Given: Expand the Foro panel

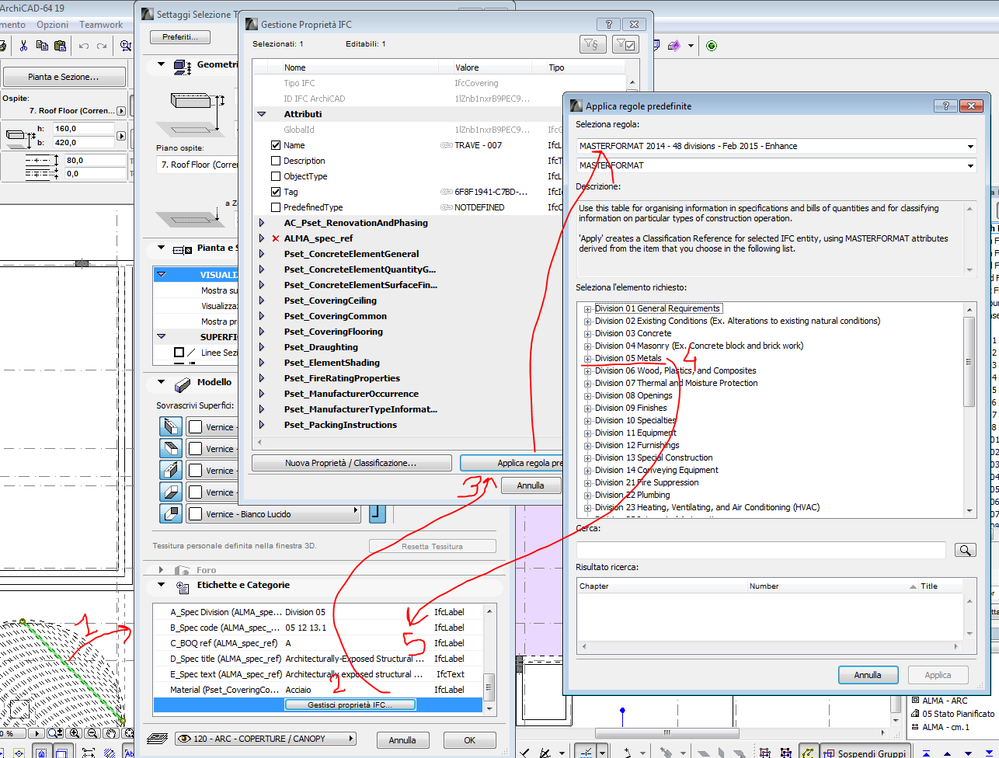Looking at the screenshot, I should coord(161,569).
